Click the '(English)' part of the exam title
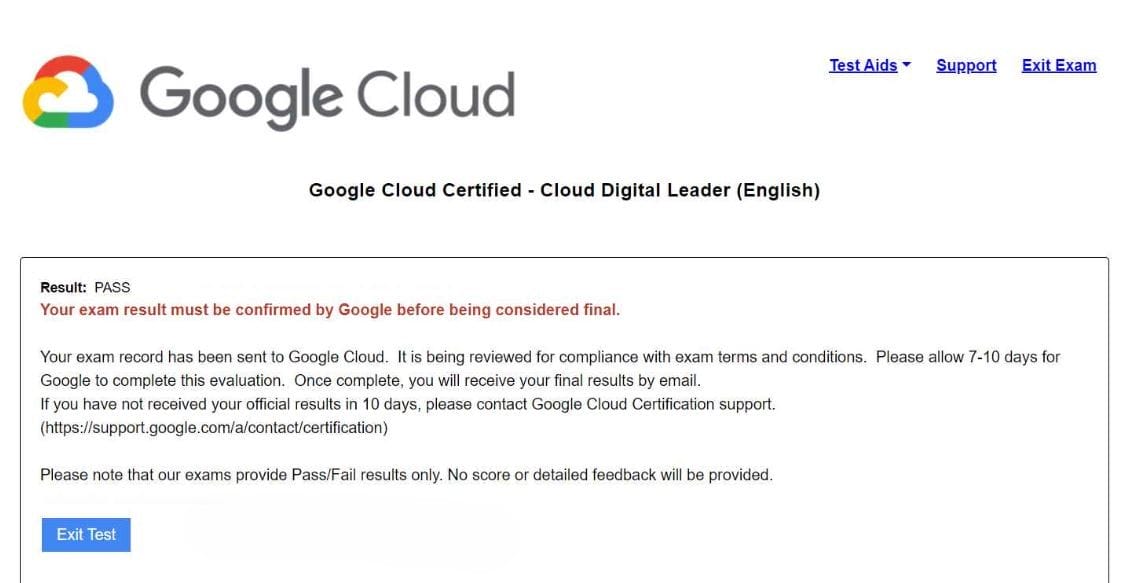Image resolution: width=1132 pixels, height=583 pixels. tap(778, 190)
